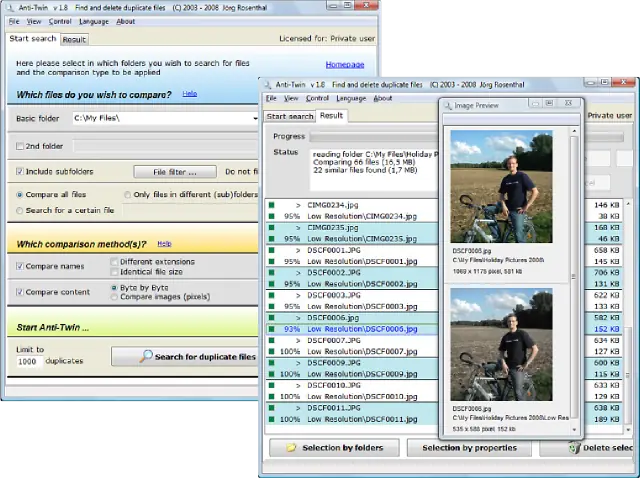
Task: Click the green marker beside CIMG0234.jpg
Action: (x=271, y=204)
